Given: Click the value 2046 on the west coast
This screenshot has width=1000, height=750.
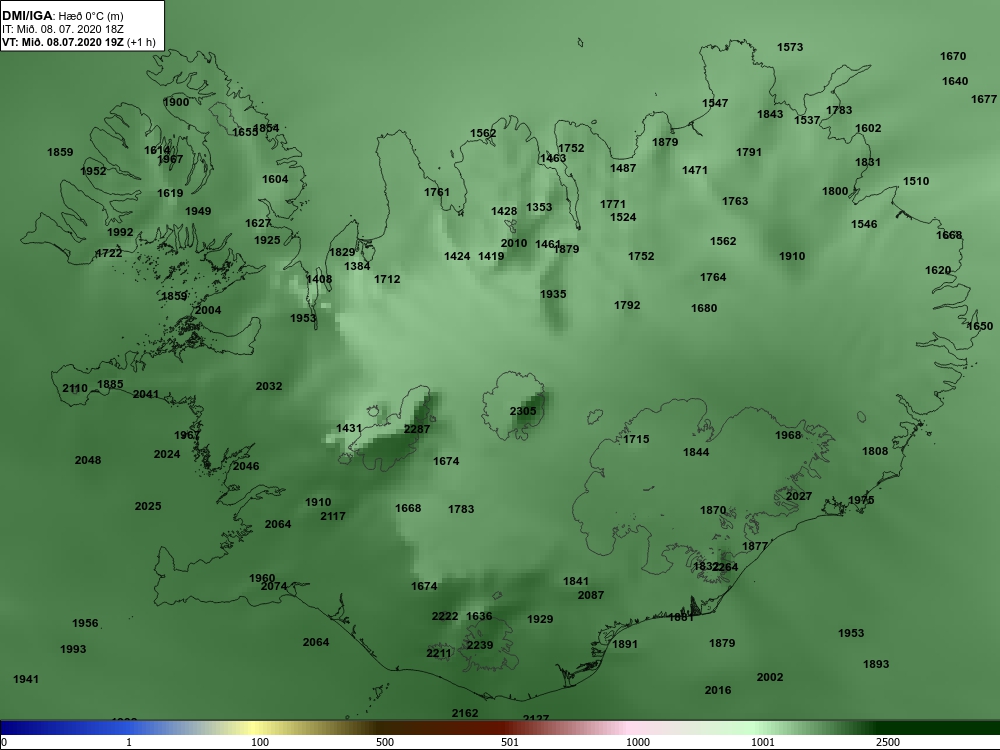Looking at the screenshot, I should coord(246,466).
